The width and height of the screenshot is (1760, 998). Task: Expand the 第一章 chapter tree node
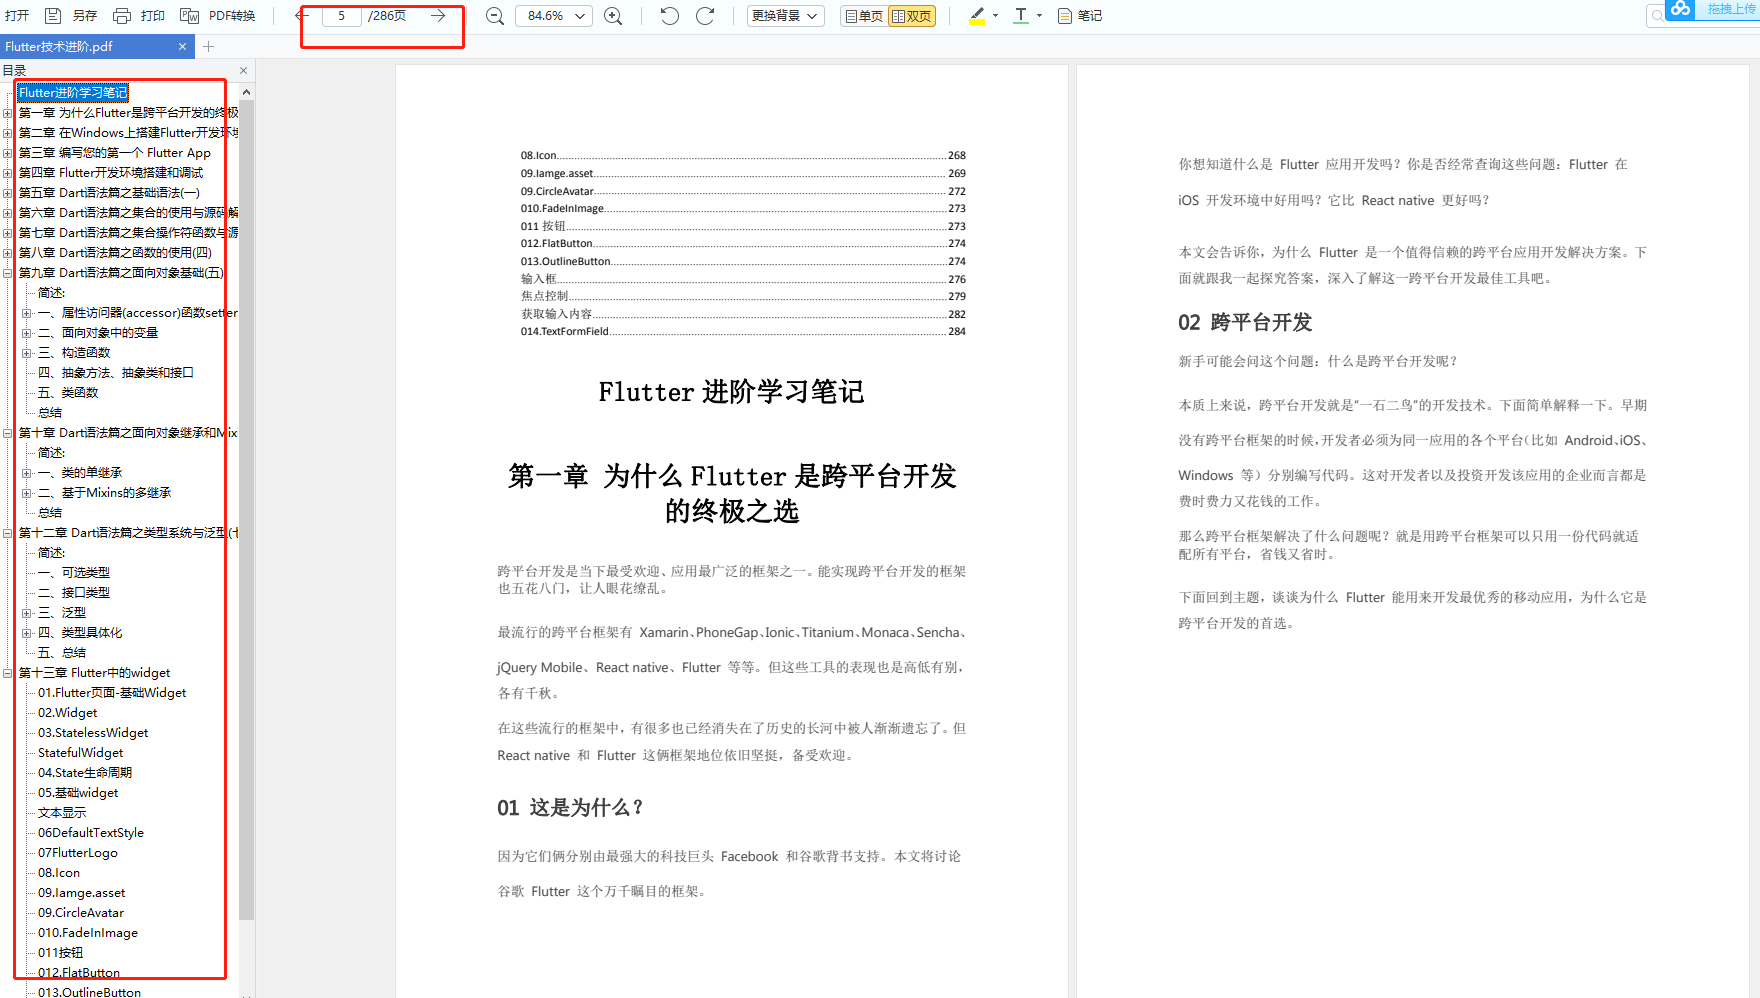point(9,112)
